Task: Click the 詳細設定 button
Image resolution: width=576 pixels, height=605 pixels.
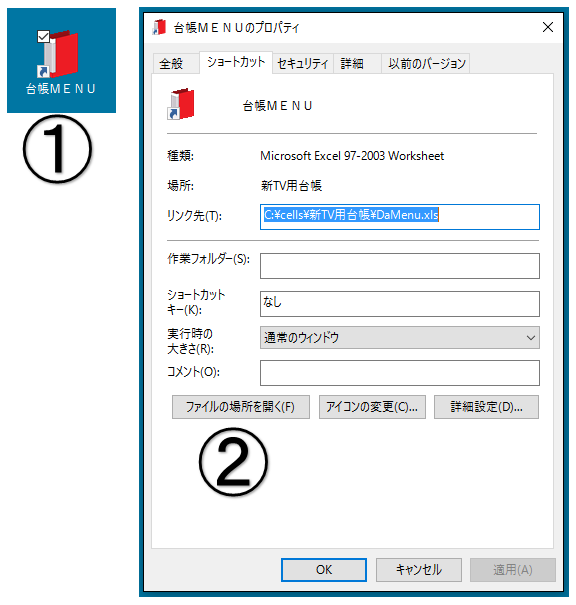Action: 486,407
